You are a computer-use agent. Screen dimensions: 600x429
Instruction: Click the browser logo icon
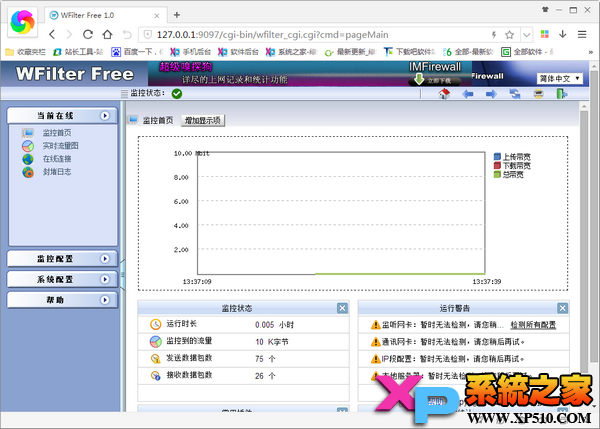coord(23,22)
